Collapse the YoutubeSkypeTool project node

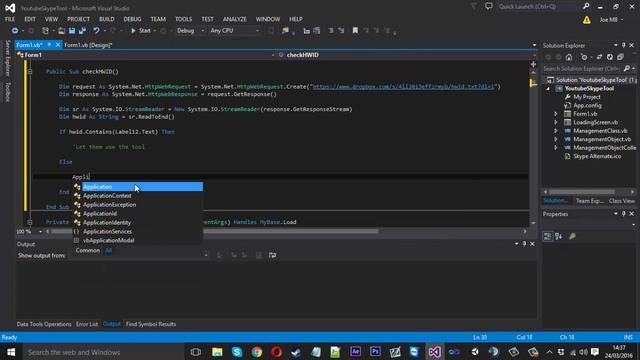548,89
